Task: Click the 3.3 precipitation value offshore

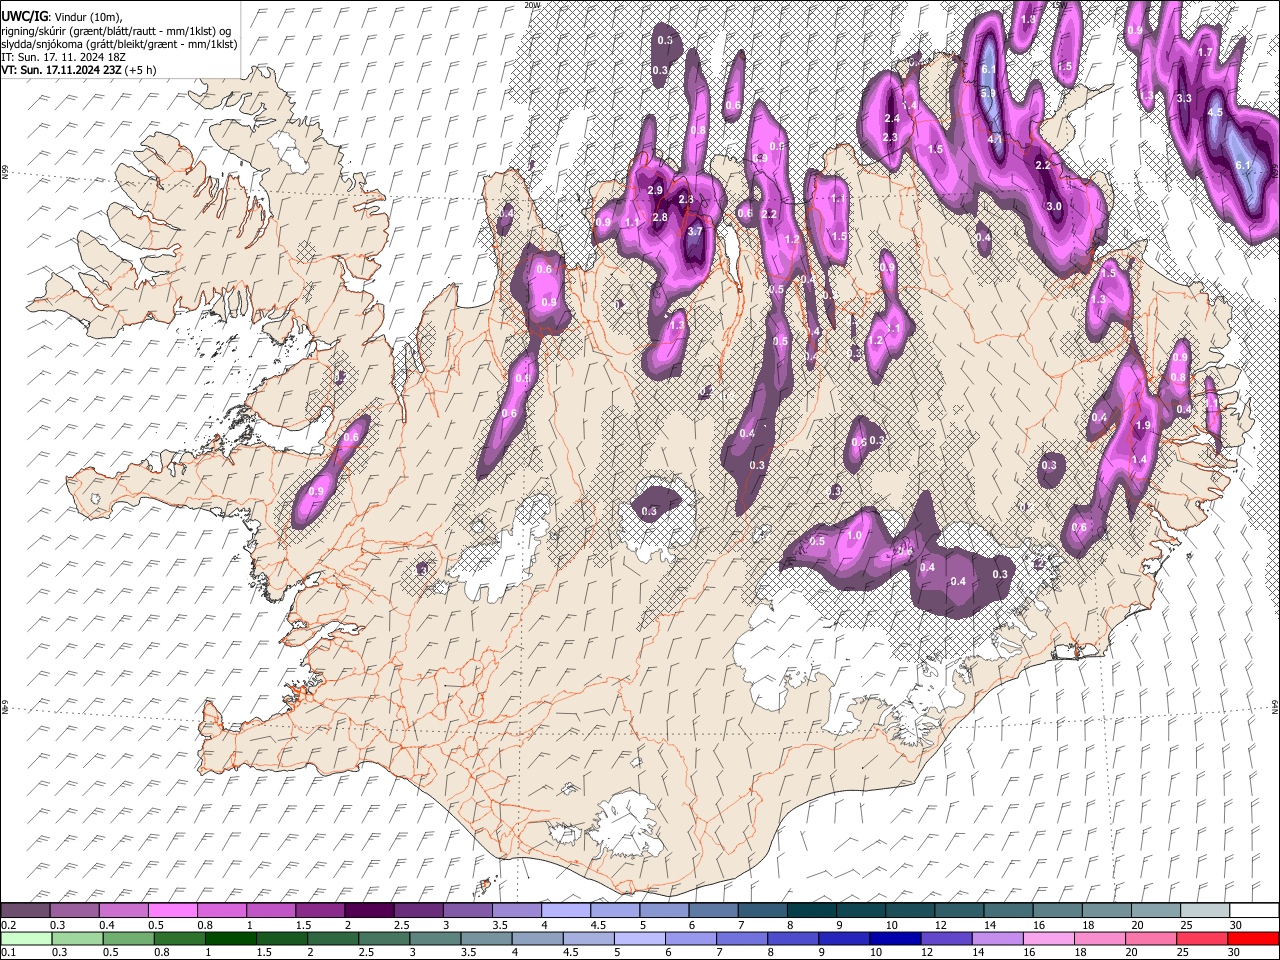Action: pos(1184,98)
